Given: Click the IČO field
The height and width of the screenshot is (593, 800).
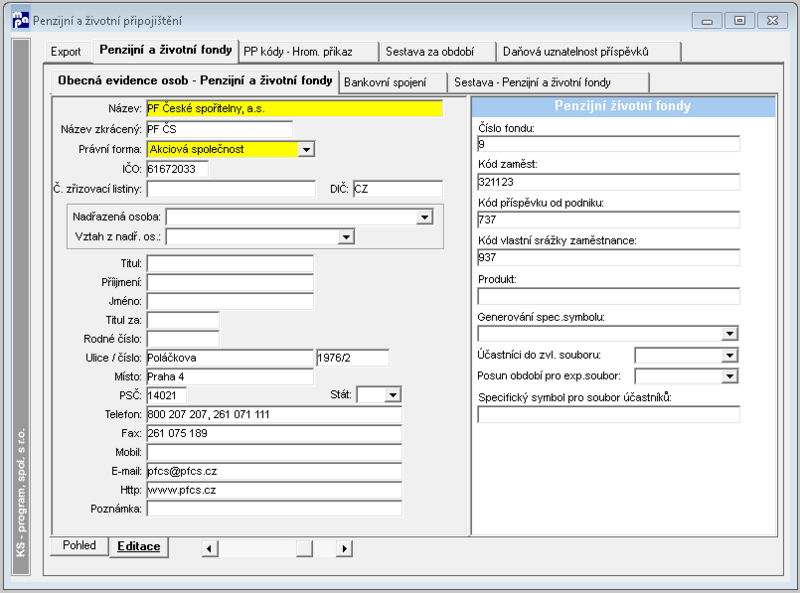Looking at the screenshot, I should tap(178, 169).
